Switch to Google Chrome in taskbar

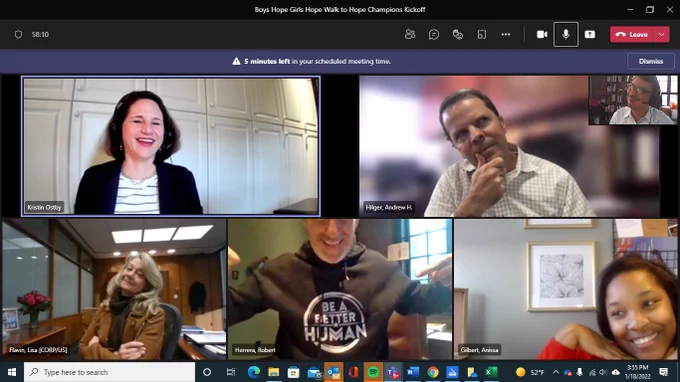click(x=432, y=372)
